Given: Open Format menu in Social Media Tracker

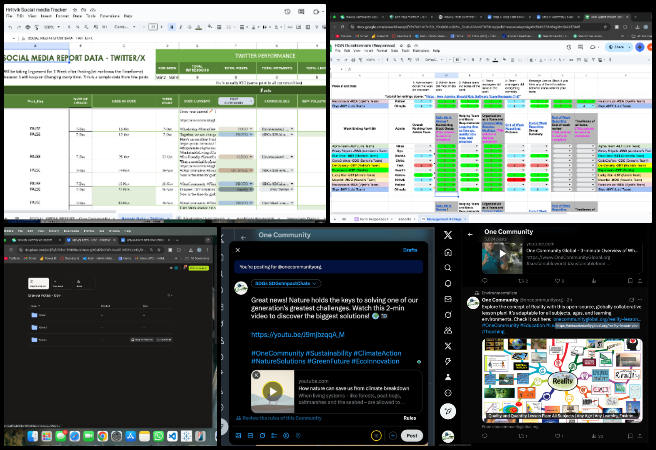Looking at the screenshot, I should click(62, 16).
